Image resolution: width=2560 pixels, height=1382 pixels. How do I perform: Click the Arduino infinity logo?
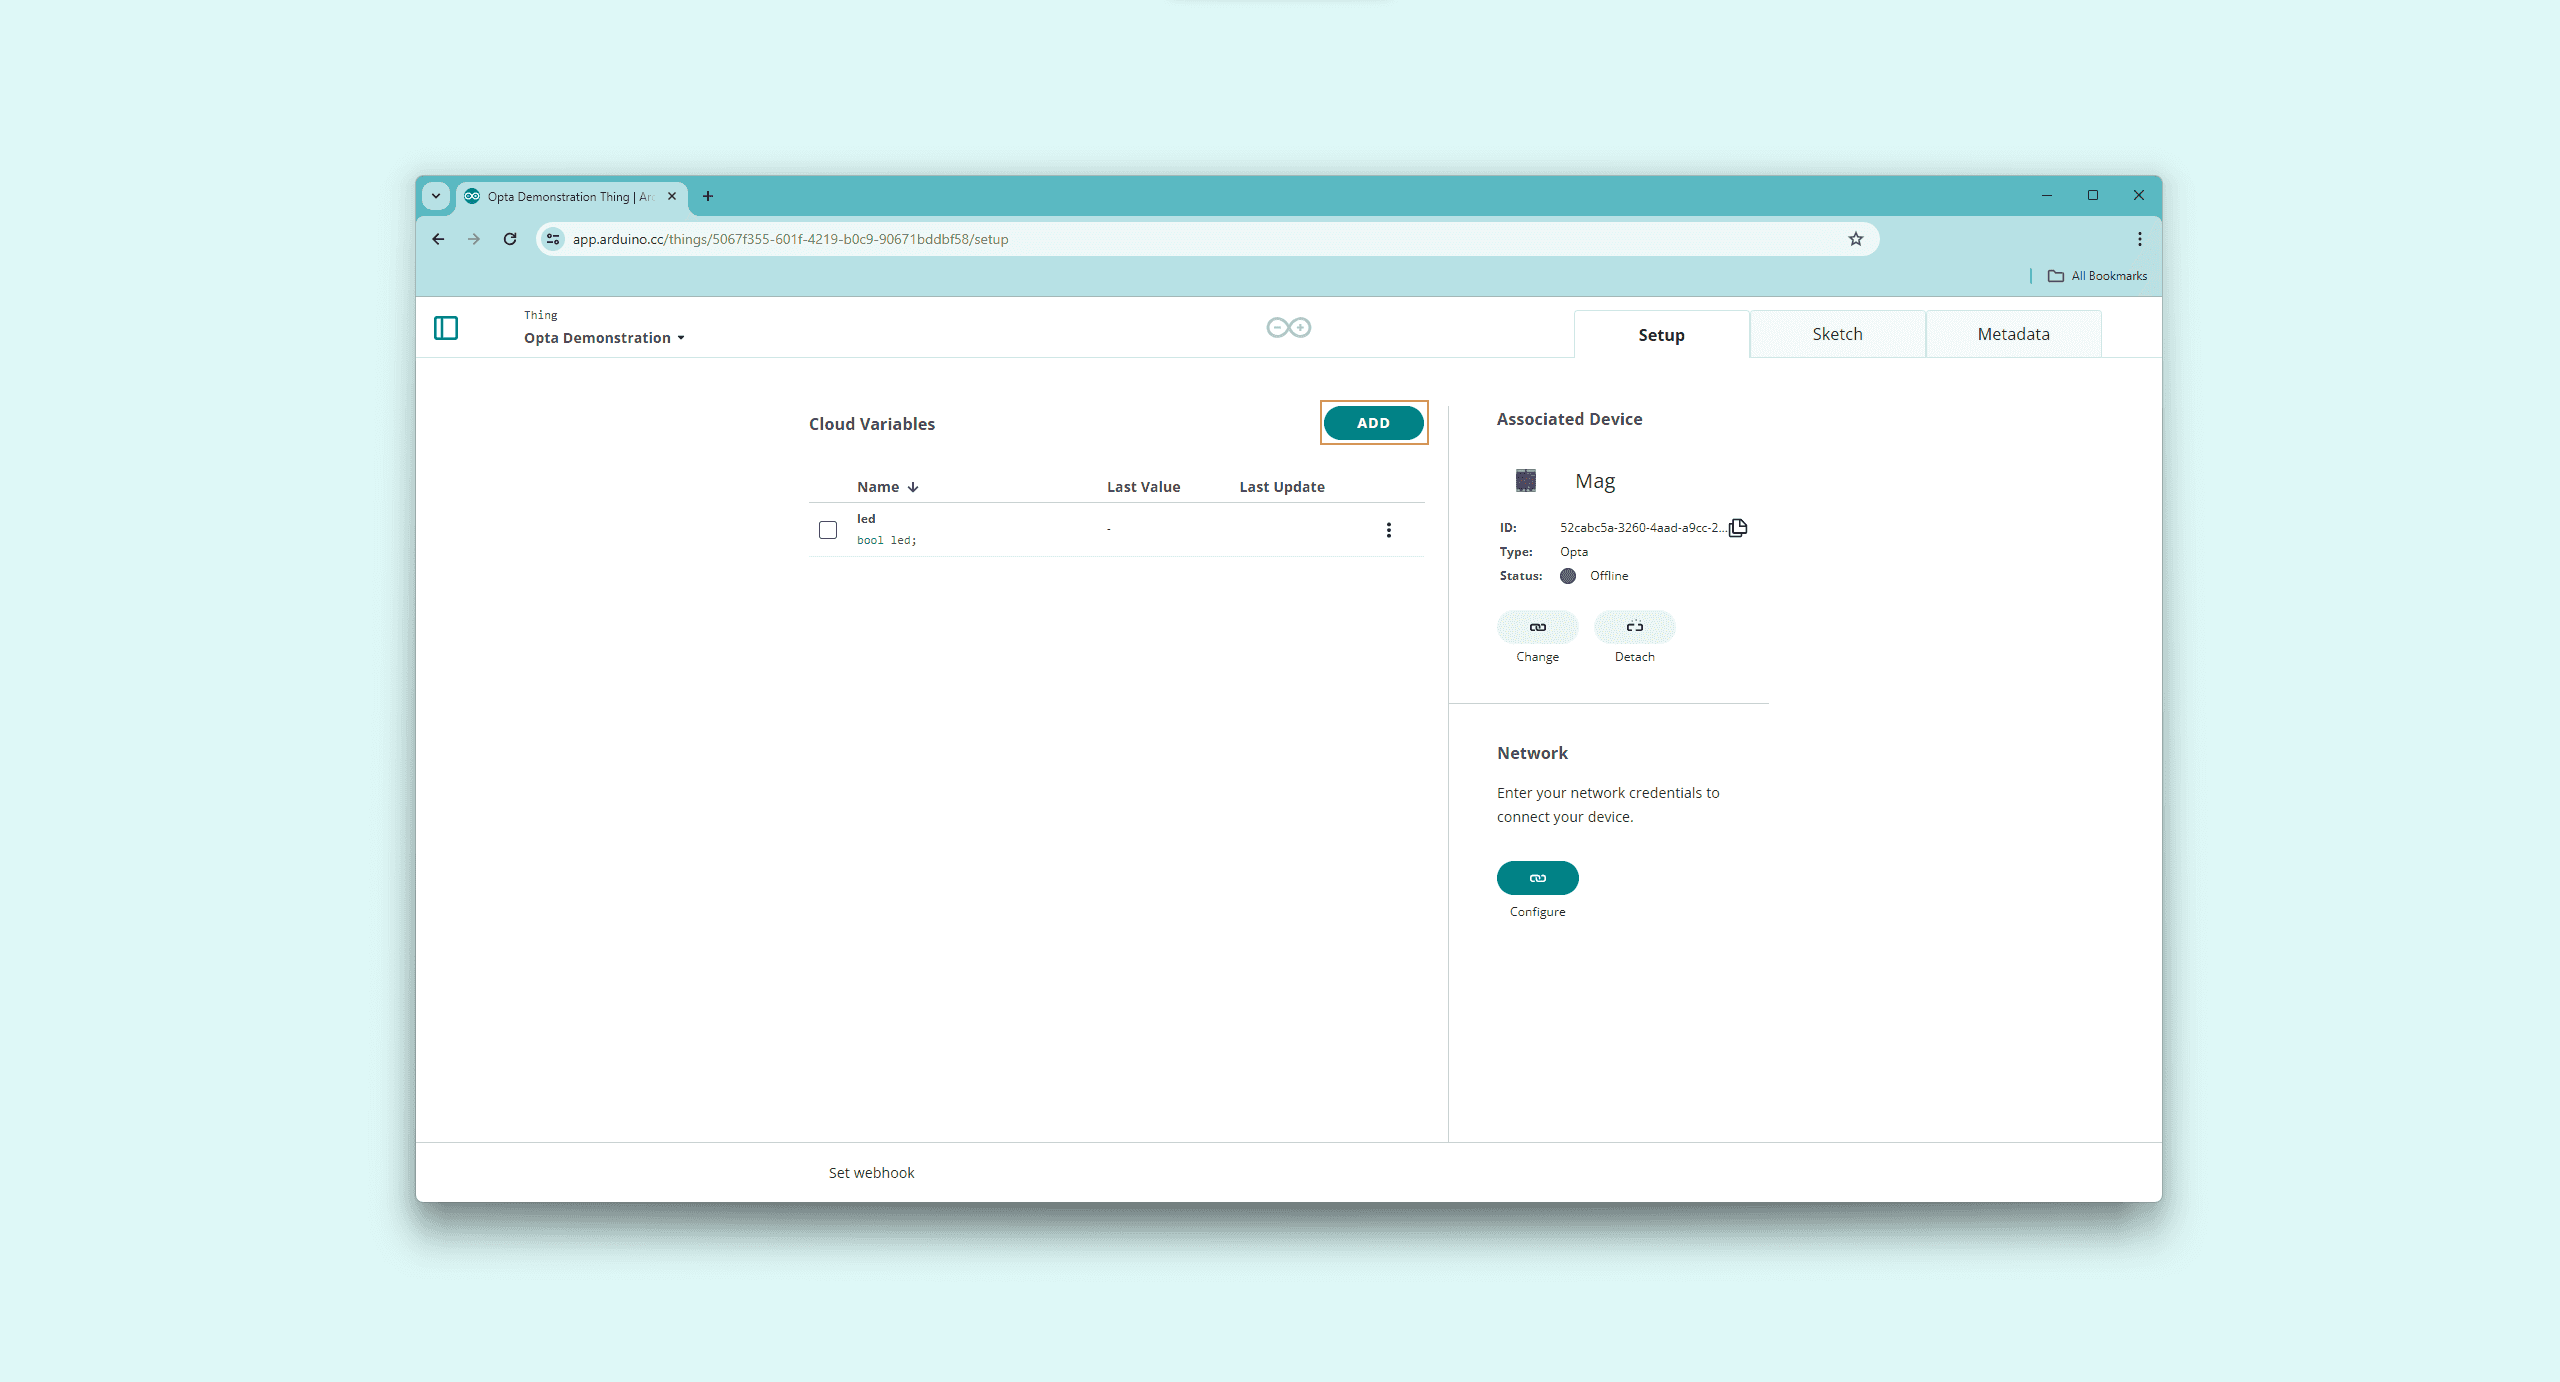[1288, 327]
